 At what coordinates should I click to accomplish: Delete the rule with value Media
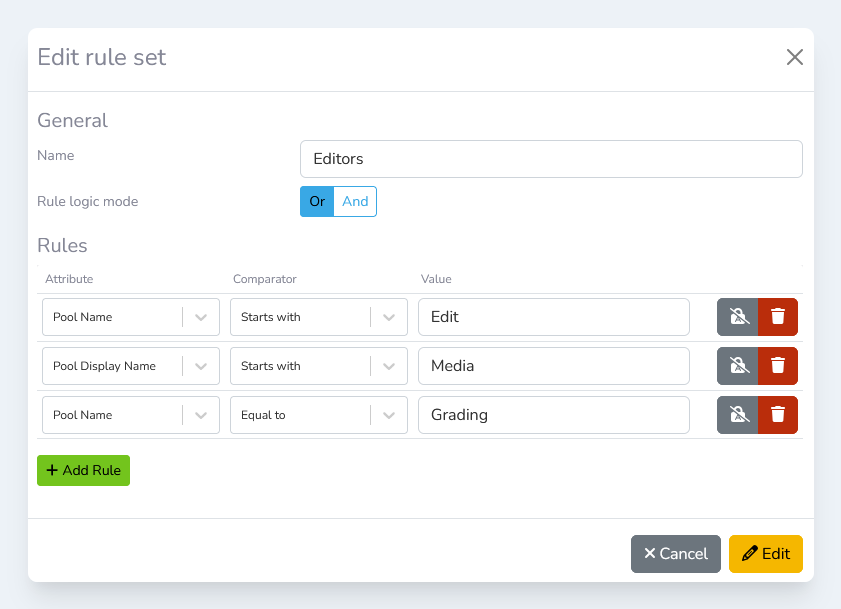pyautogui.click(x=778, y=366)
